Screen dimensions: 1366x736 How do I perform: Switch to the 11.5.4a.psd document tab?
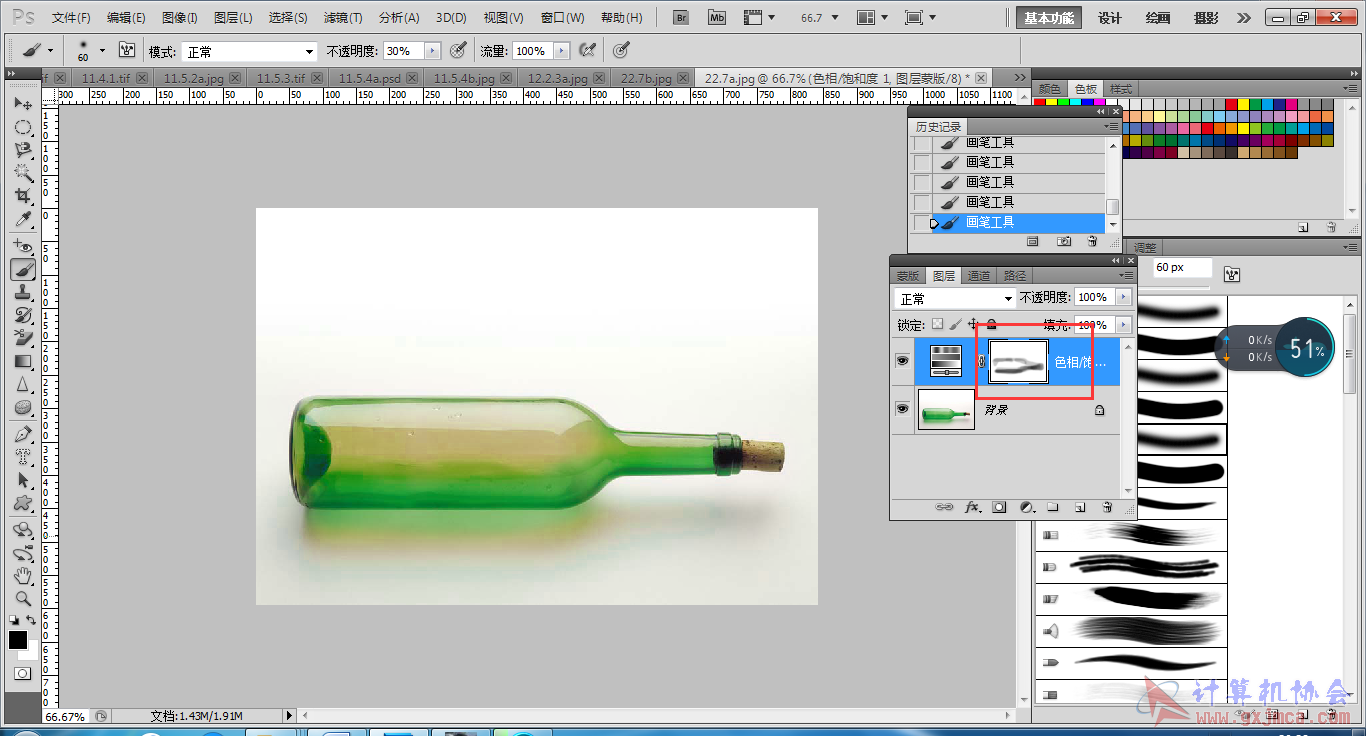(369, 77)
